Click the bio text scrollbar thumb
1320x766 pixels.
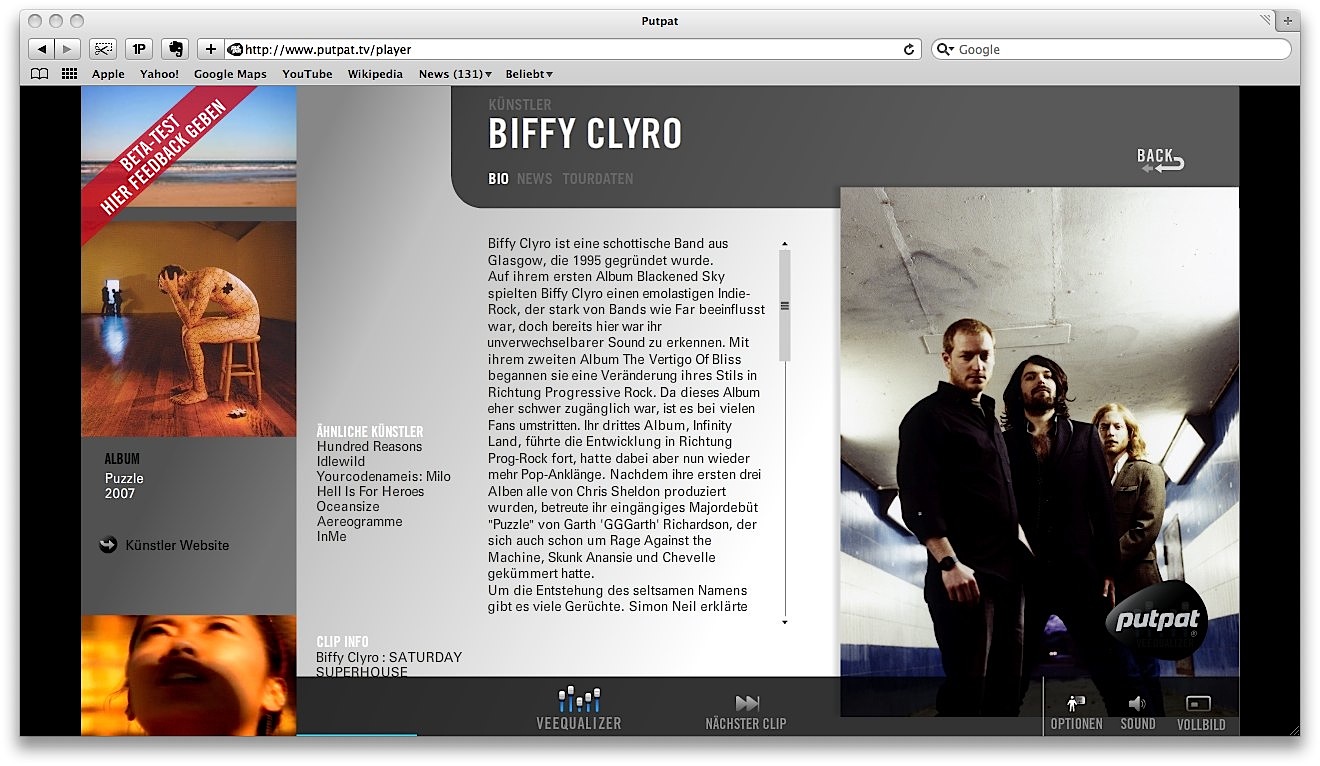click(785, 305)
